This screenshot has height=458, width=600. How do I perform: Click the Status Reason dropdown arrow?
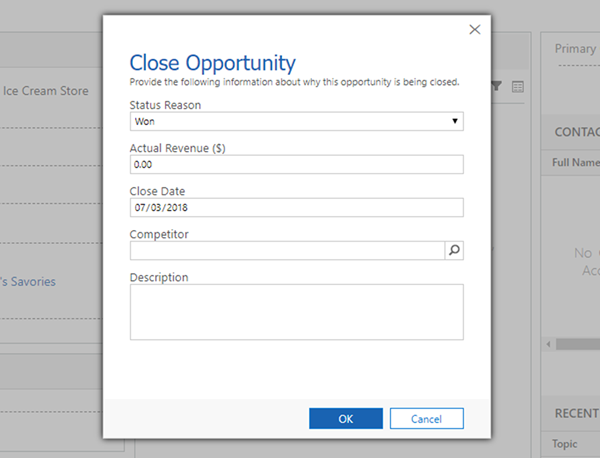(455, 121)
